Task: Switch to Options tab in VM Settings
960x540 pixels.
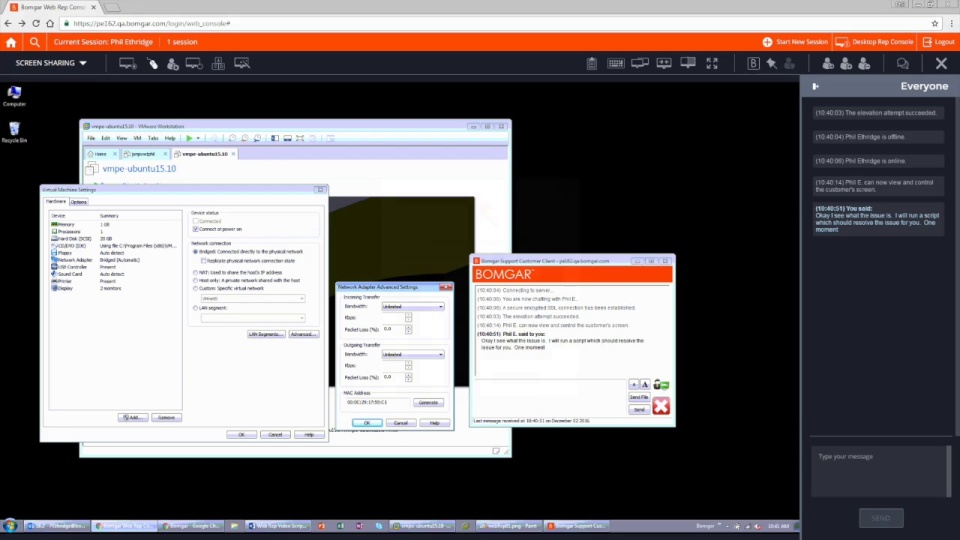Action: 78,202
